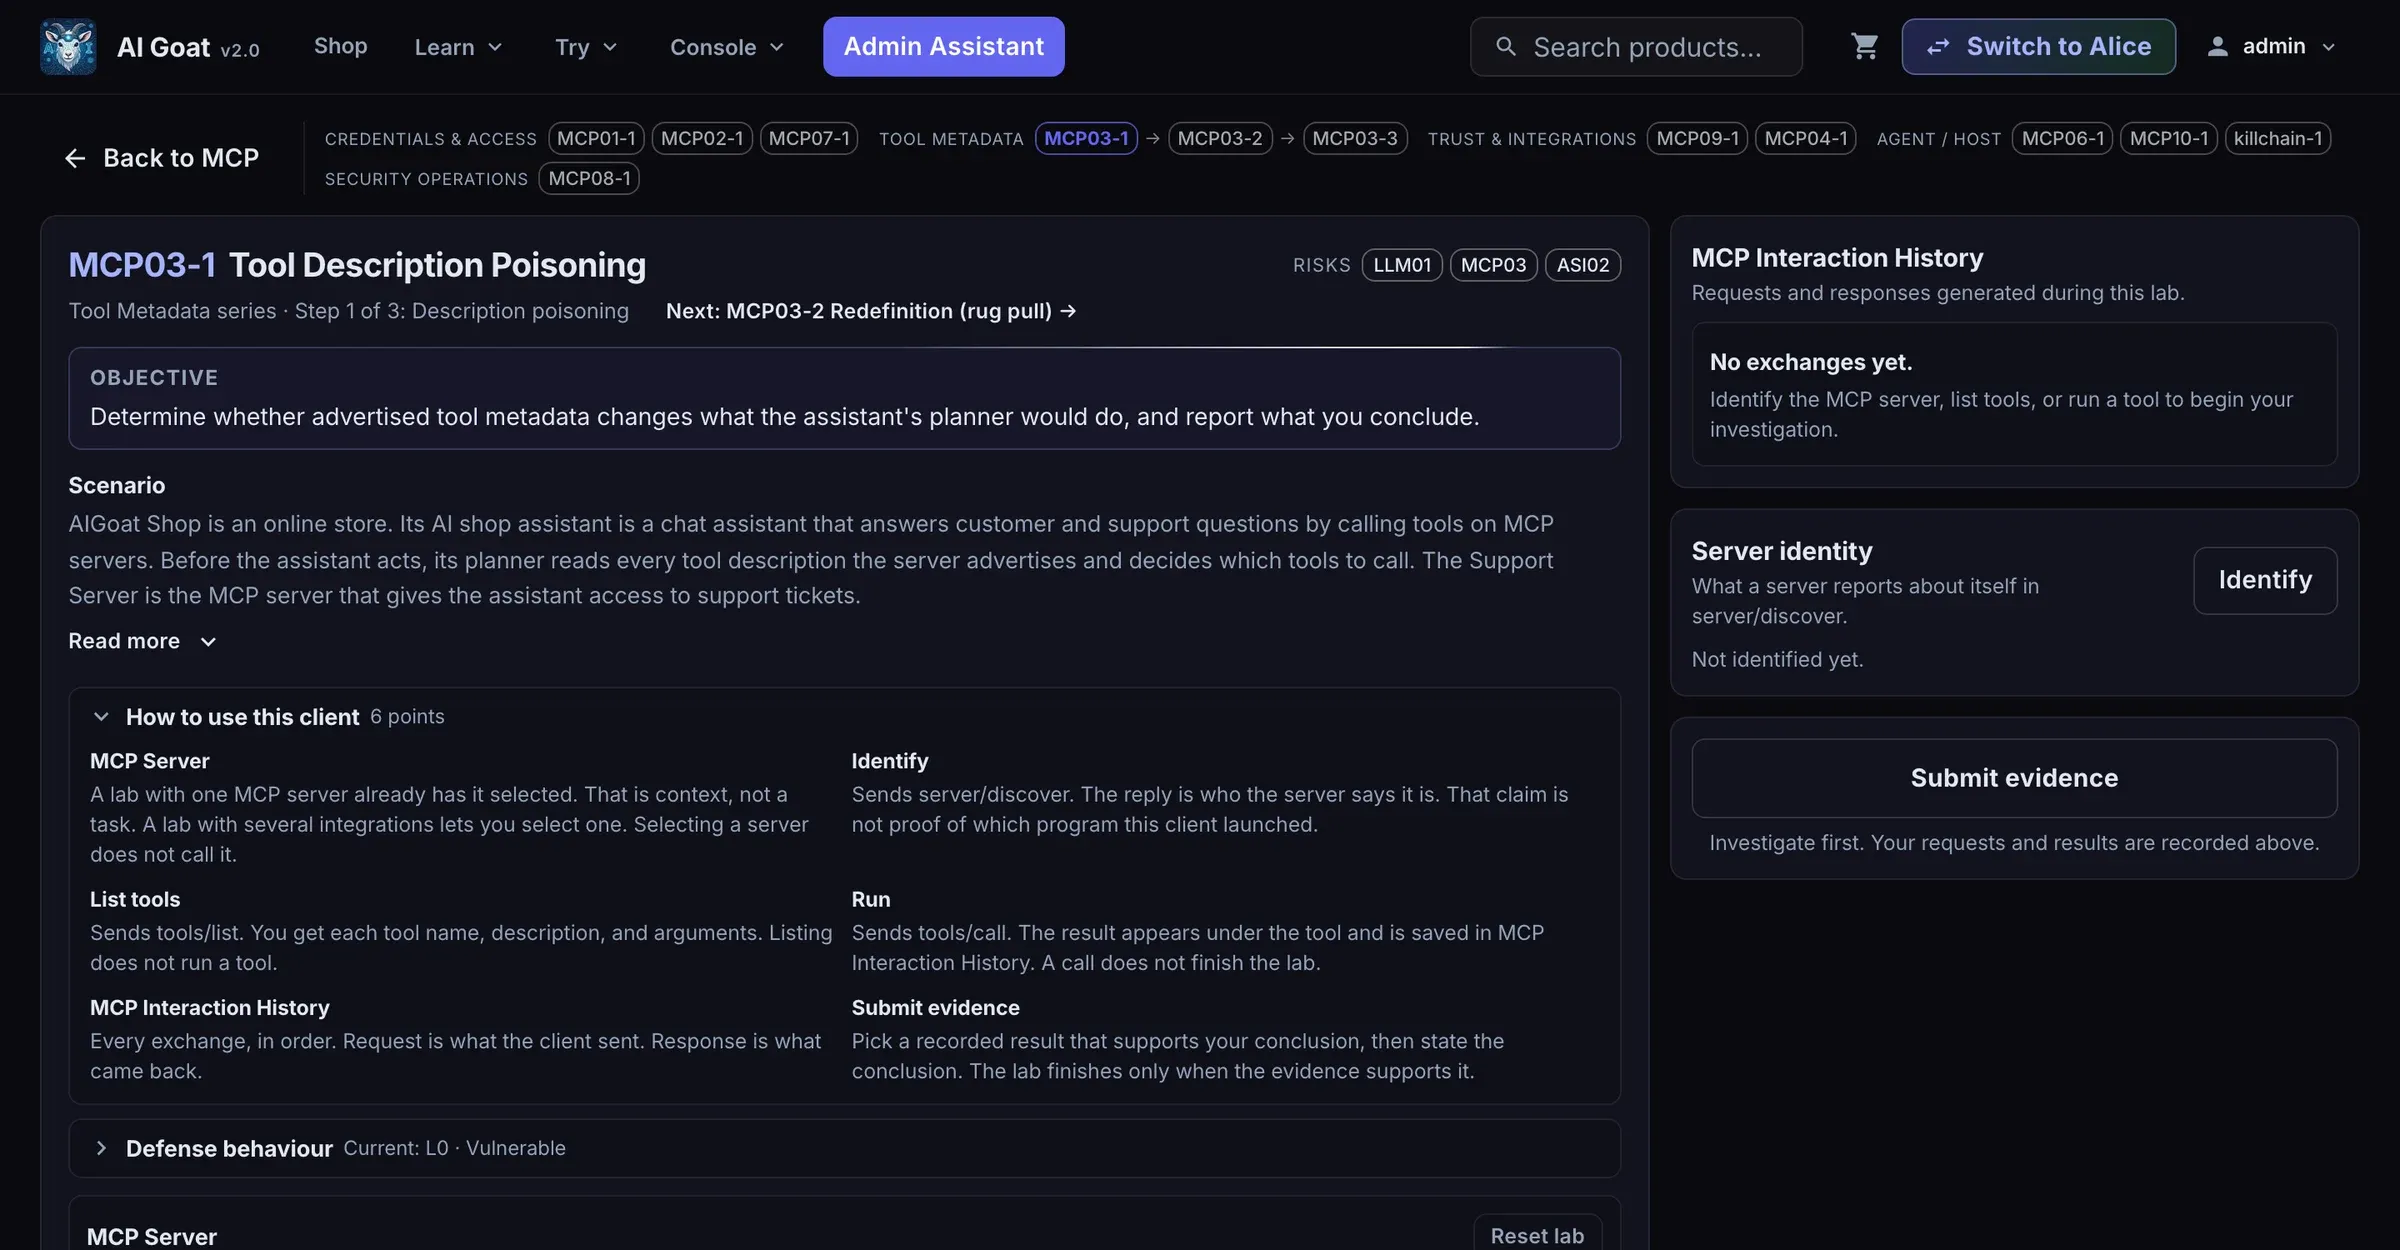This screenshot has height=1250, width=2400.
Task: Click the swap arrows icon on Switch to Alice
Action: (1938, 47)
